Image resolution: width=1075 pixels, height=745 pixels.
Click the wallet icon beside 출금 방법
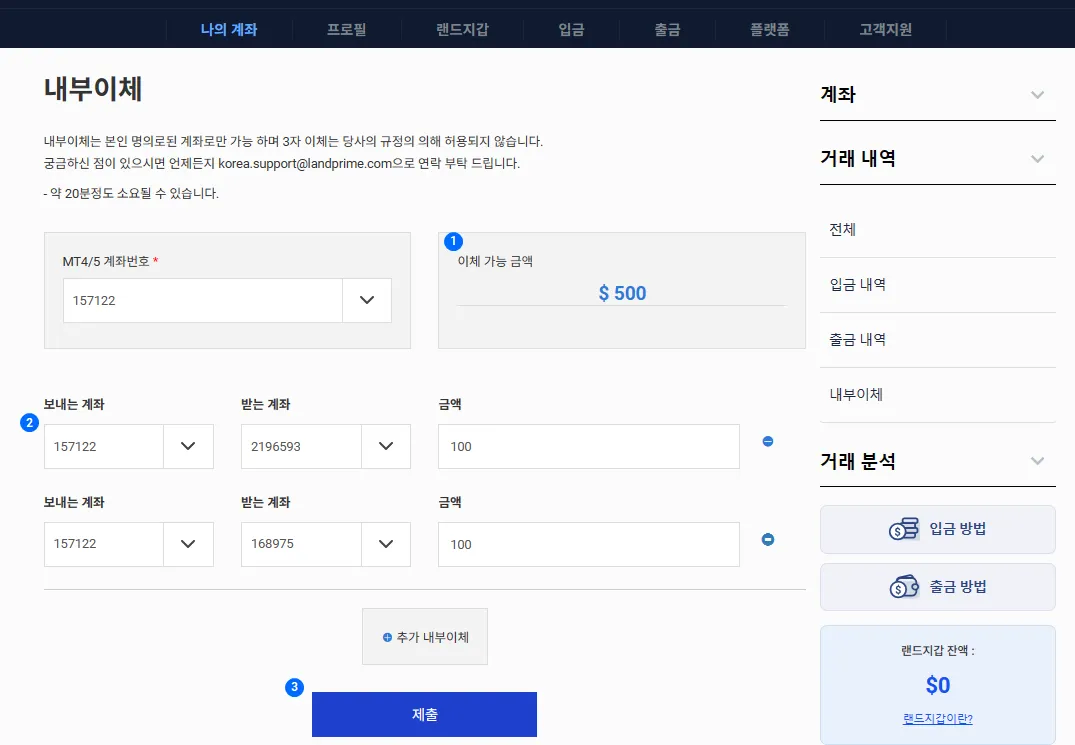(x=904, y=587)
